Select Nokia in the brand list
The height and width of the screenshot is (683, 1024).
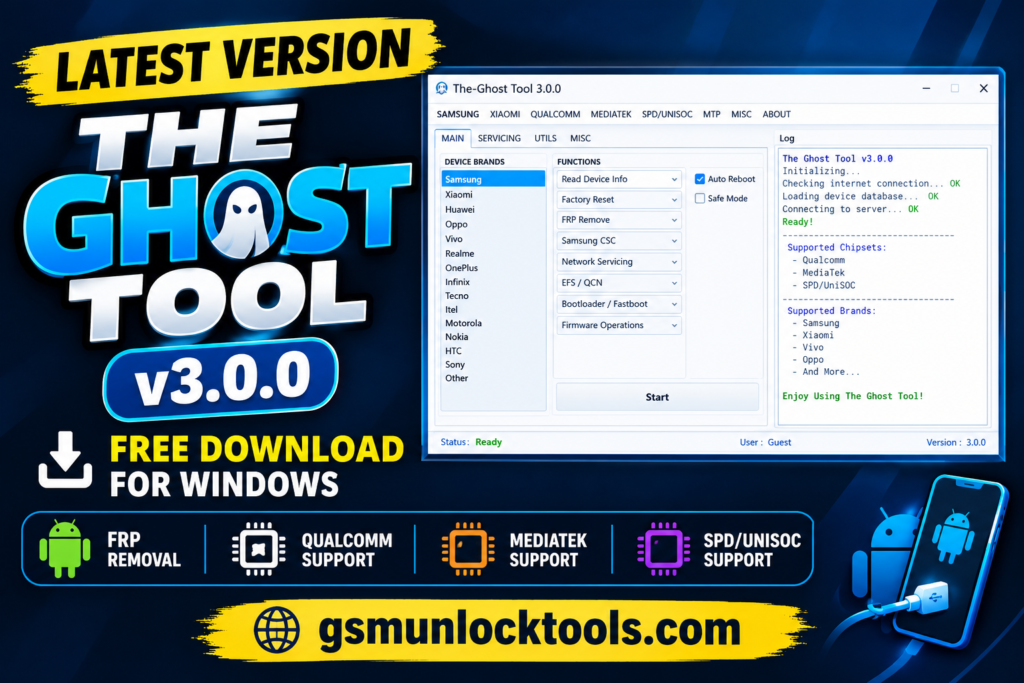point(493,337)
